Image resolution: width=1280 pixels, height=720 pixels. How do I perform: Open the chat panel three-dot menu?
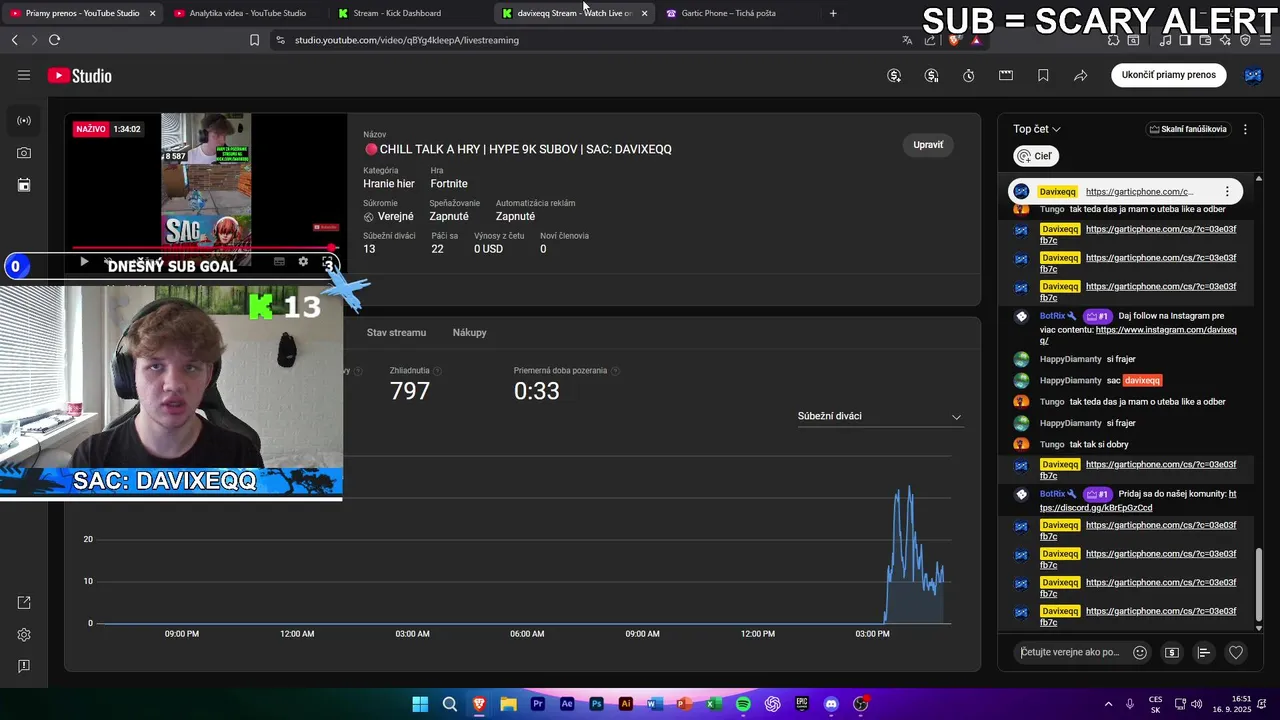pyautogui.click(x=1245, y=129)
